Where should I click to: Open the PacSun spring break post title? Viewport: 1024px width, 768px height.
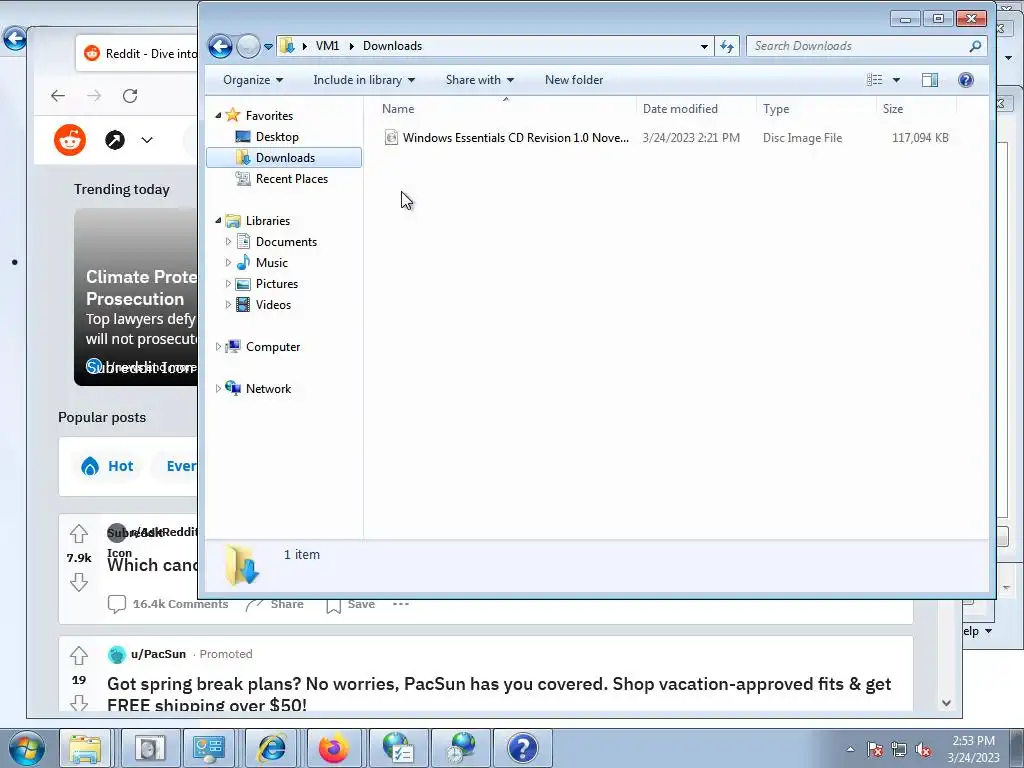coord(499,694)
